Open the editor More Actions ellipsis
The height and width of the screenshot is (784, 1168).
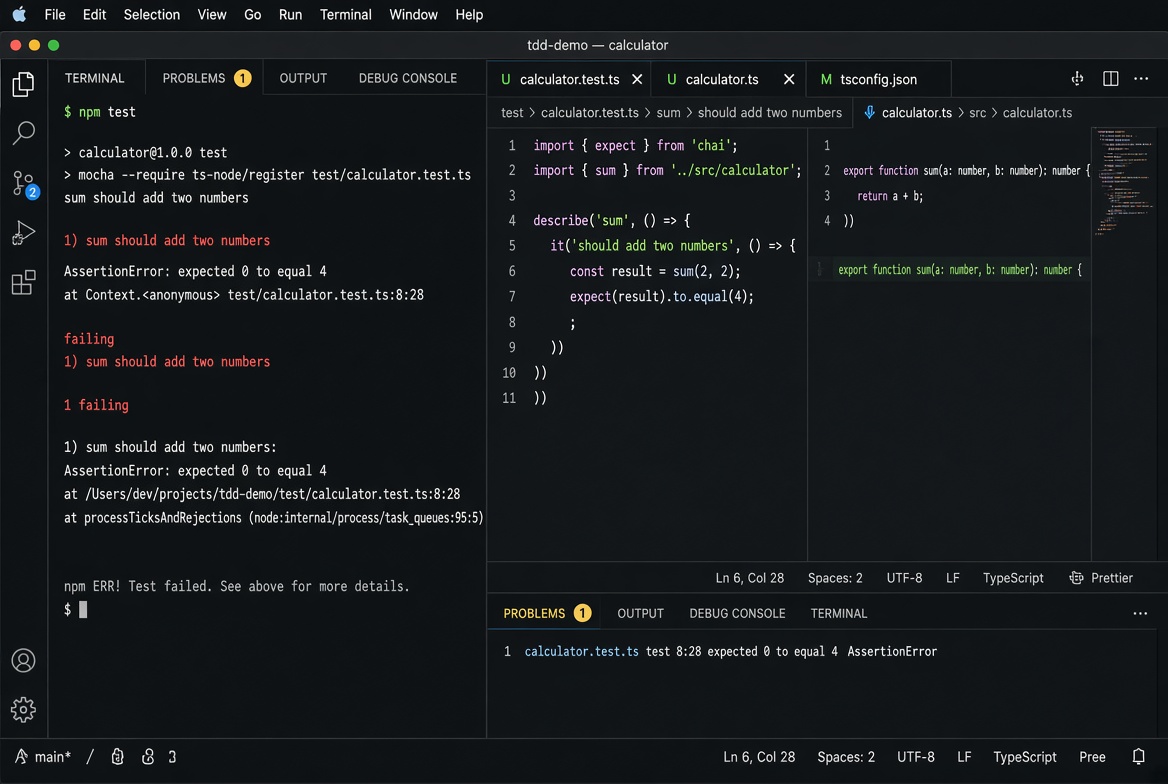coord(1140,78)
